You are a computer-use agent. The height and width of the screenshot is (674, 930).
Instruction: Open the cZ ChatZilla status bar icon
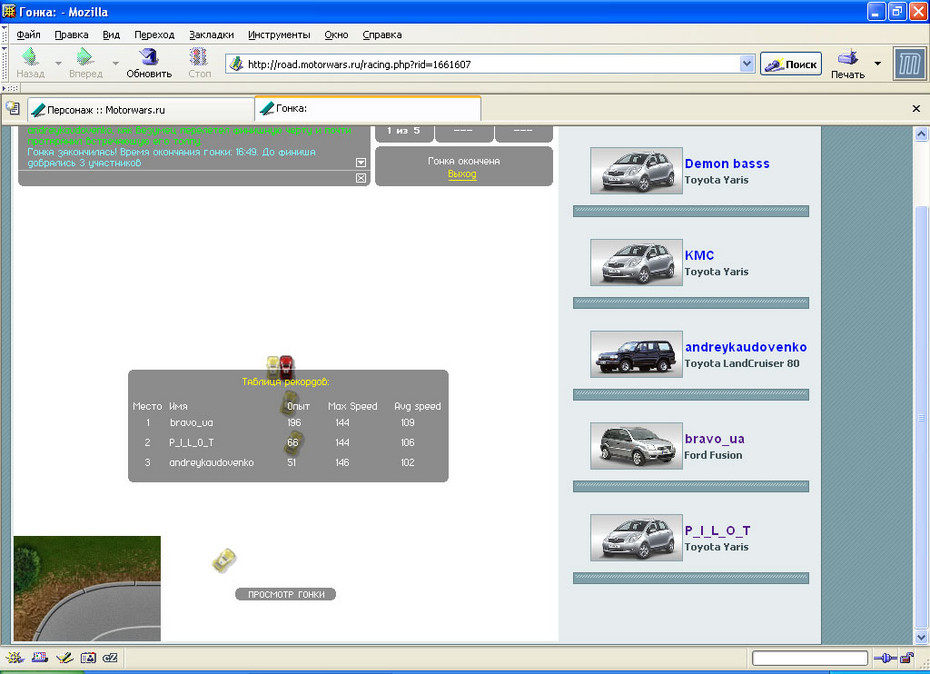[x=110, y=657]
